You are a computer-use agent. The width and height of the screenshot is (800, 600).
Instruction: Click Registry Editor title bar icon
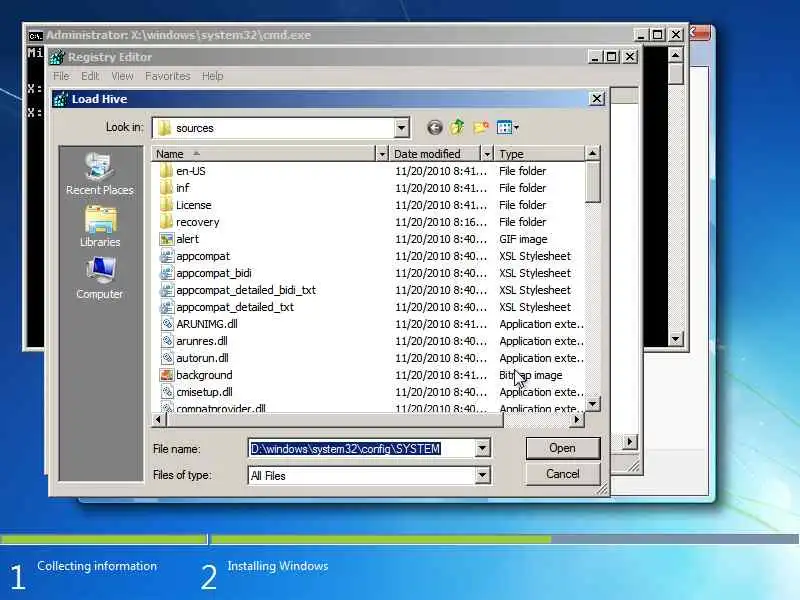57,57
